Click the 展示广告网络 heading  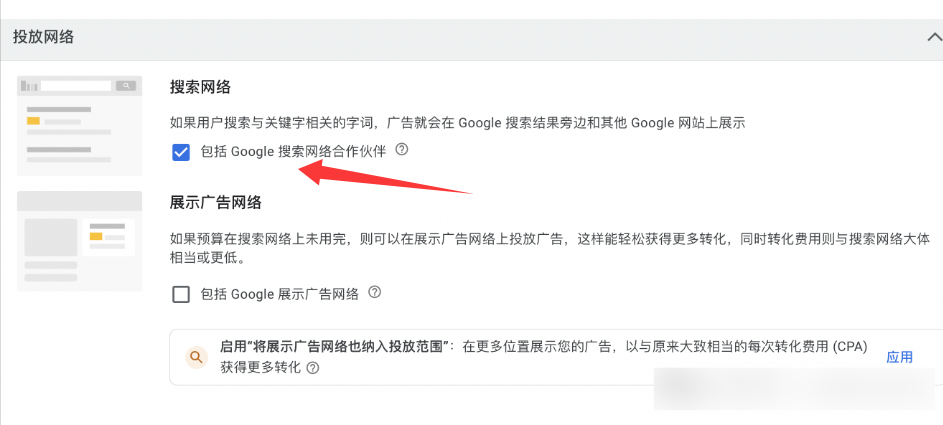(216, 202)
